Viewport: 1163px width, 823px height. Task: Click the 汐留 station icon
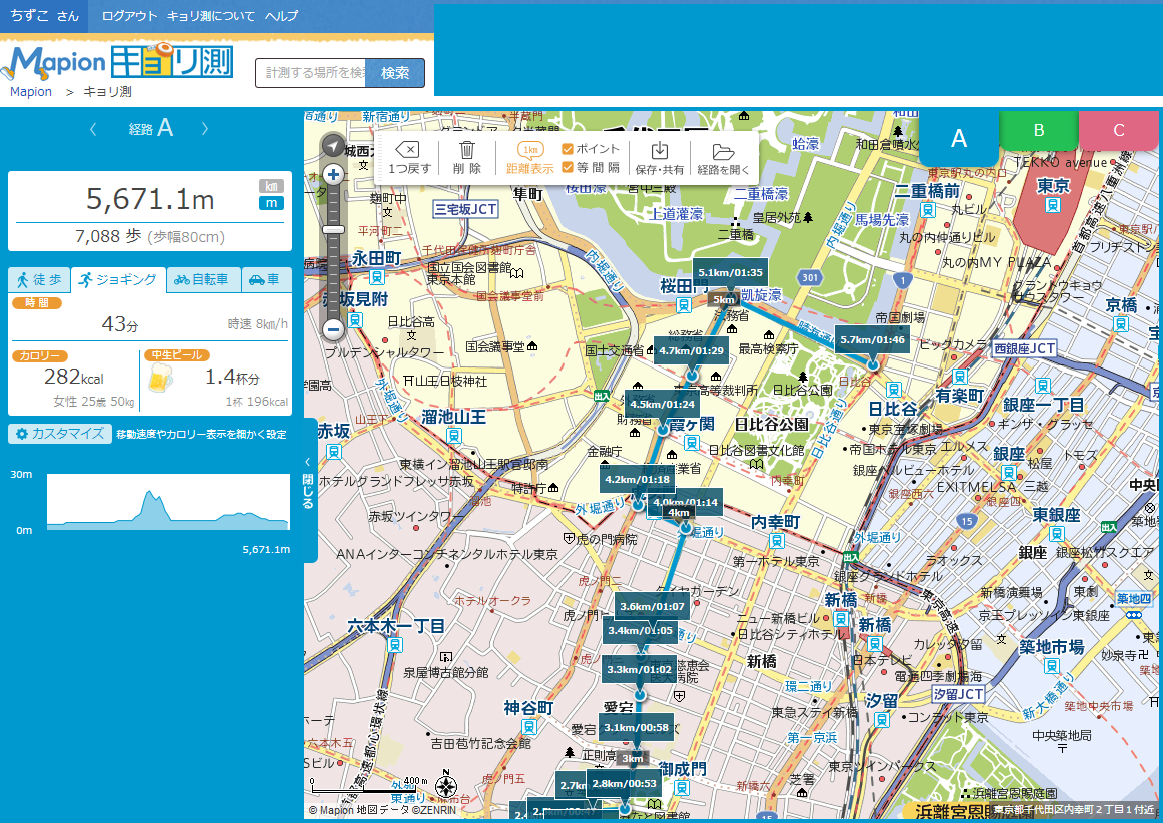(881, 719)
